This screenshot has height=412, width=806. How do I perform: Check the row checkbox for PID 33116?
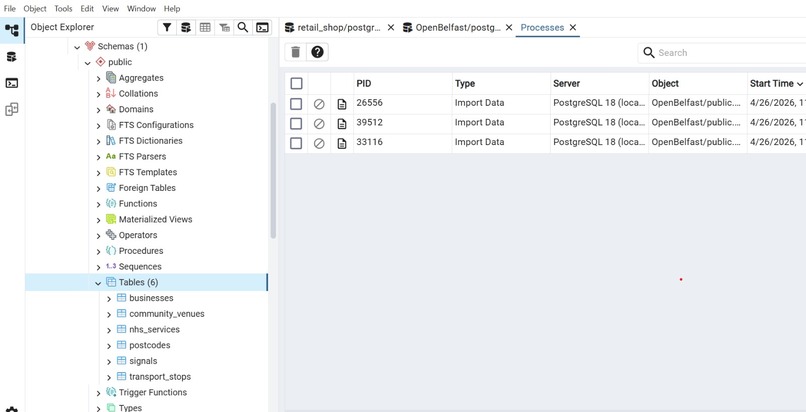(296, 143)
